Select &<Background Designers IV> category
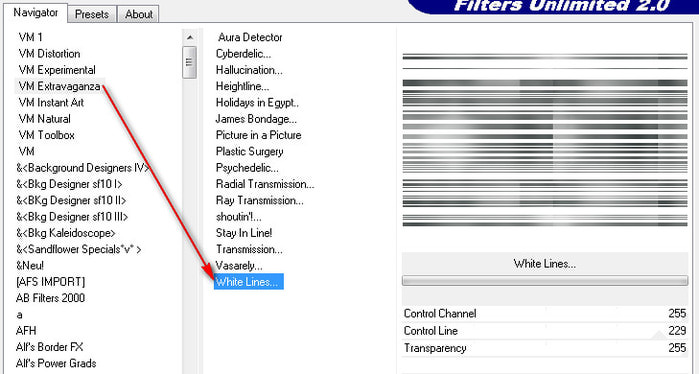699x374 pixels. click(83, 168)
